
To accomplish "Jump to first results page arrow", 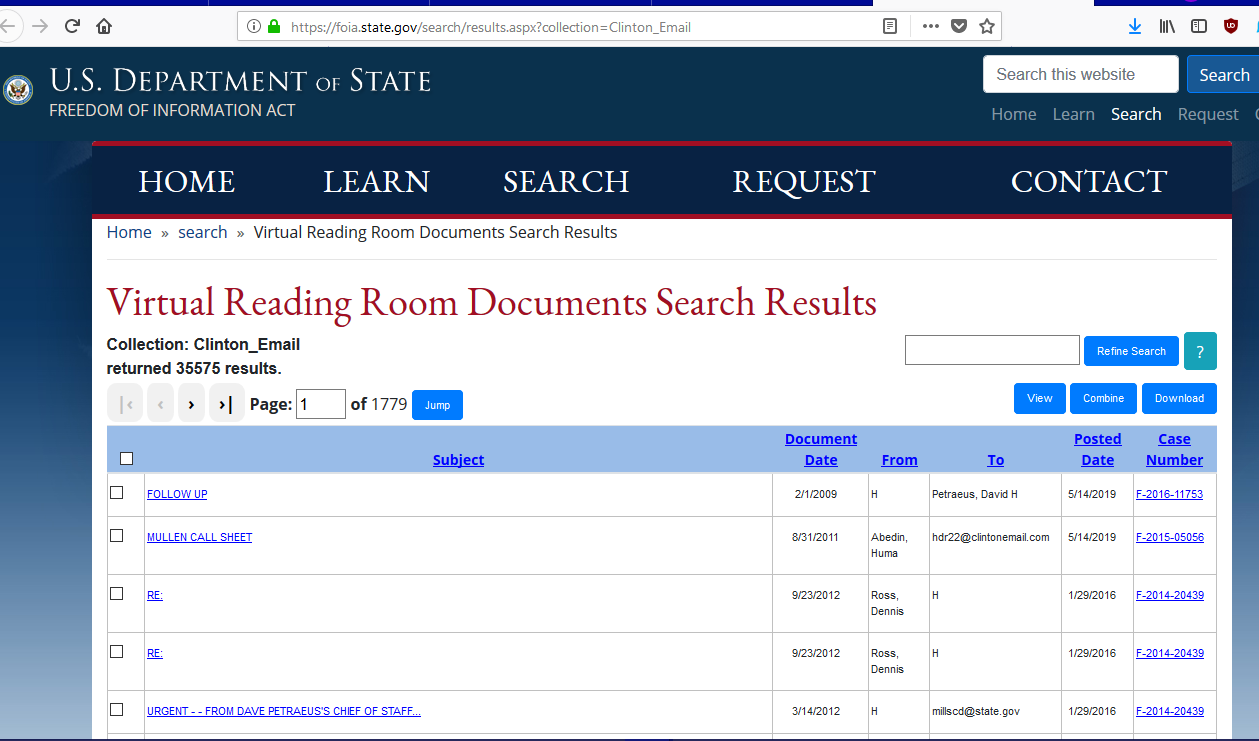I will click(x=125, y=404).
